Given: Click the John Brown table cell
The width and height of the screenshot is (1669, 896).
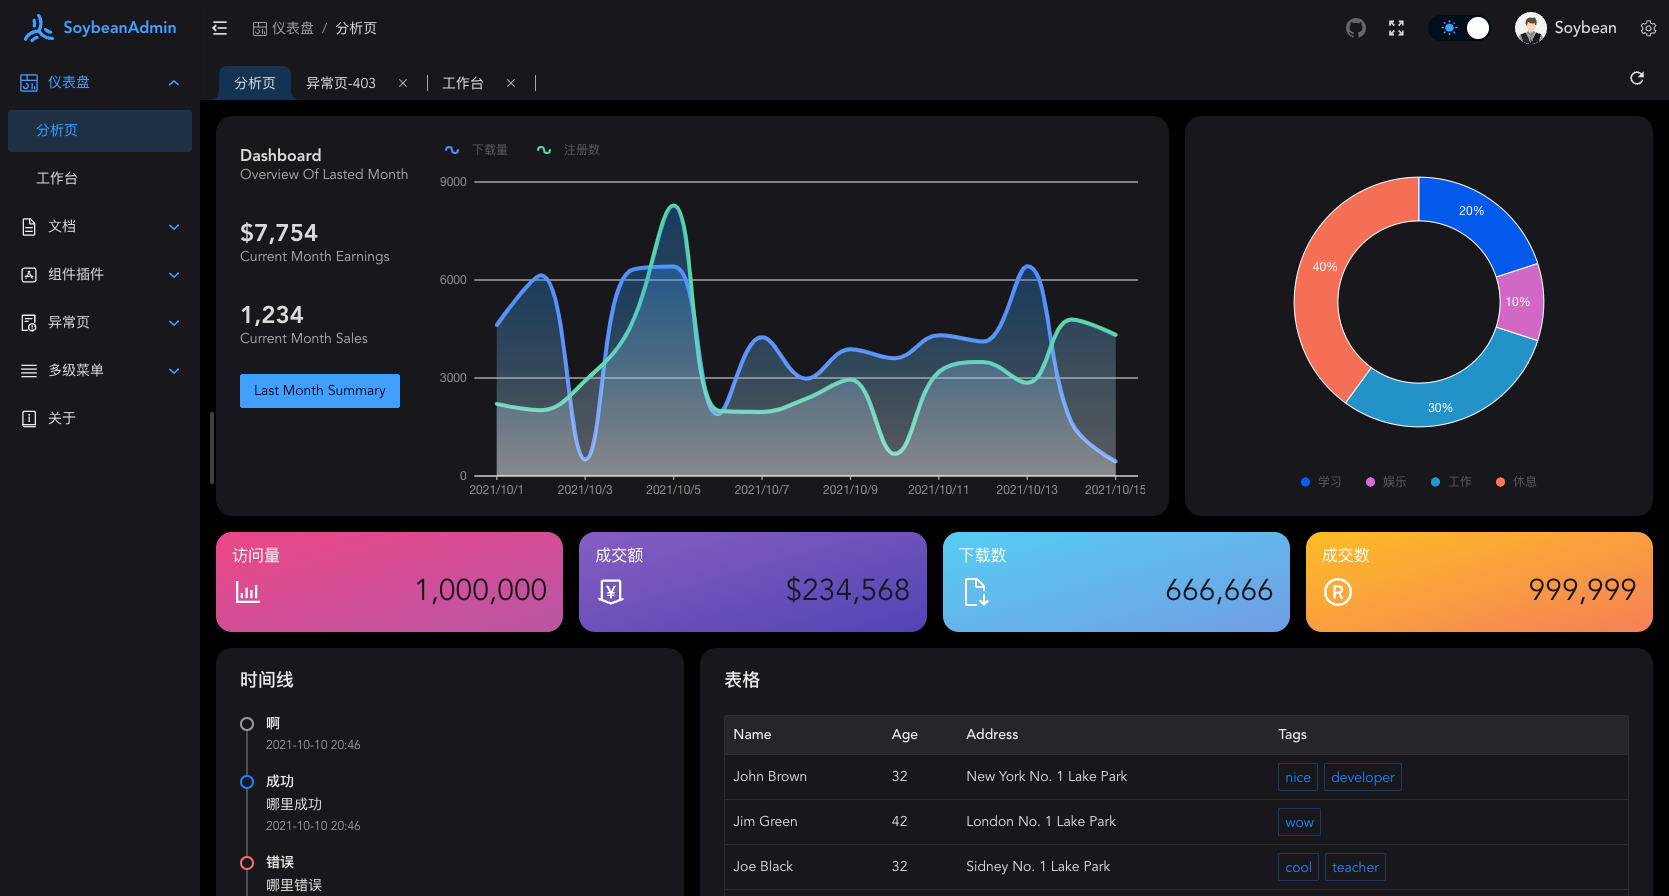Looking at the screenshot, I should click(804, 776).
